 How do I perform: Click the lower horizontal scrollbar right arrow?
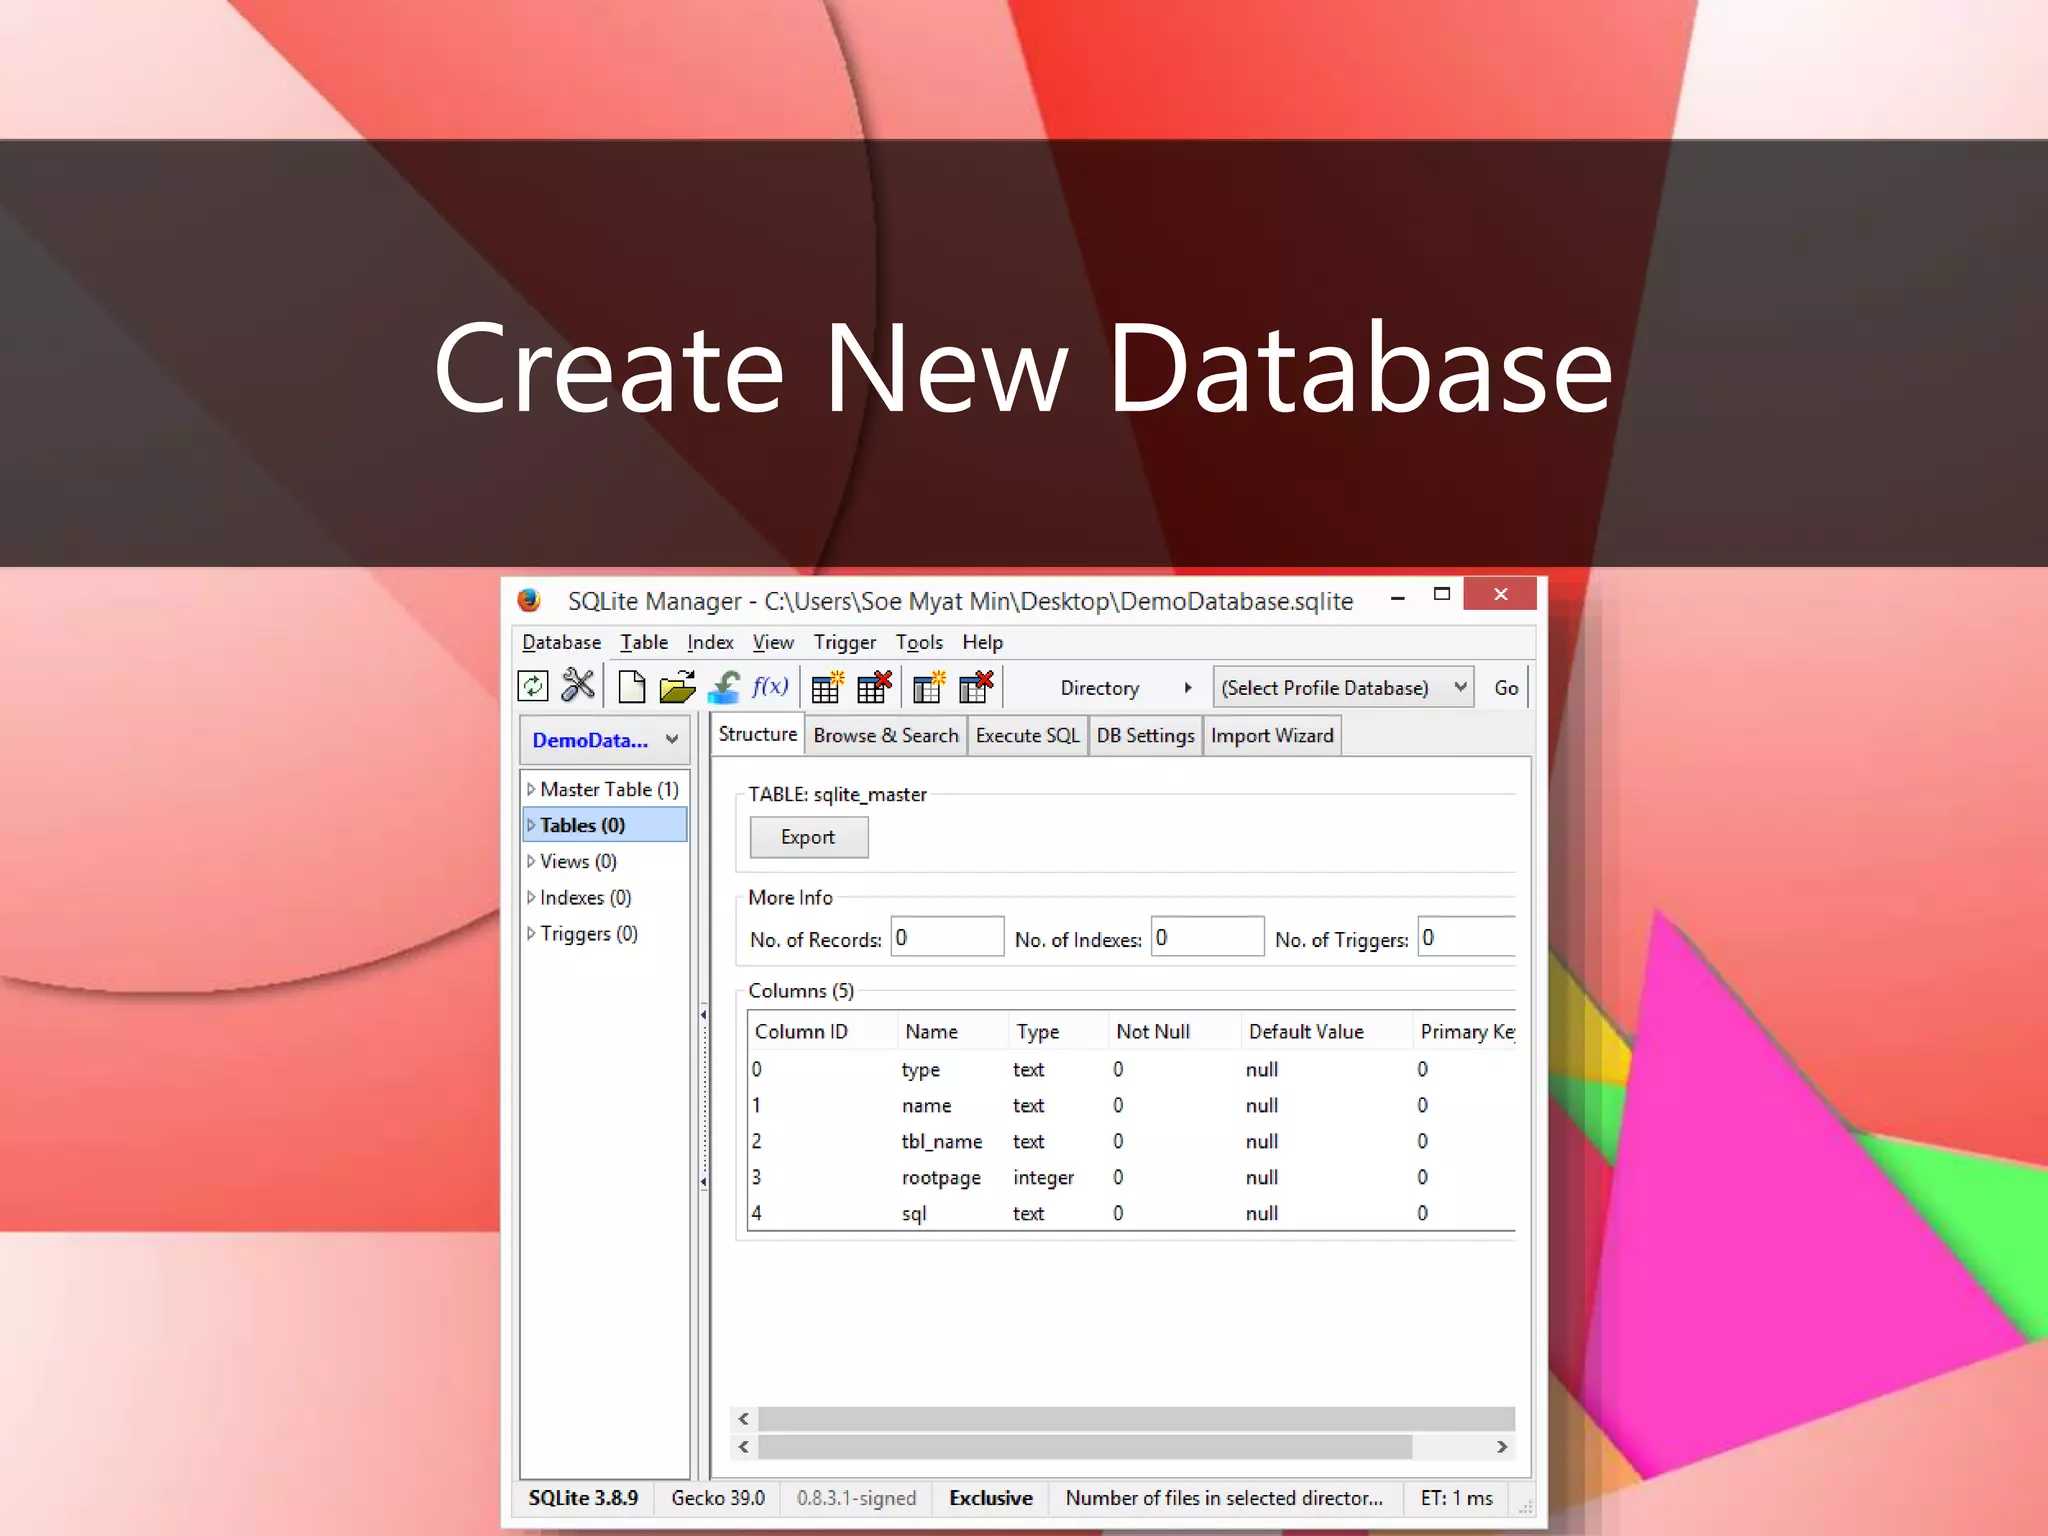[x=1502, y=1447]
